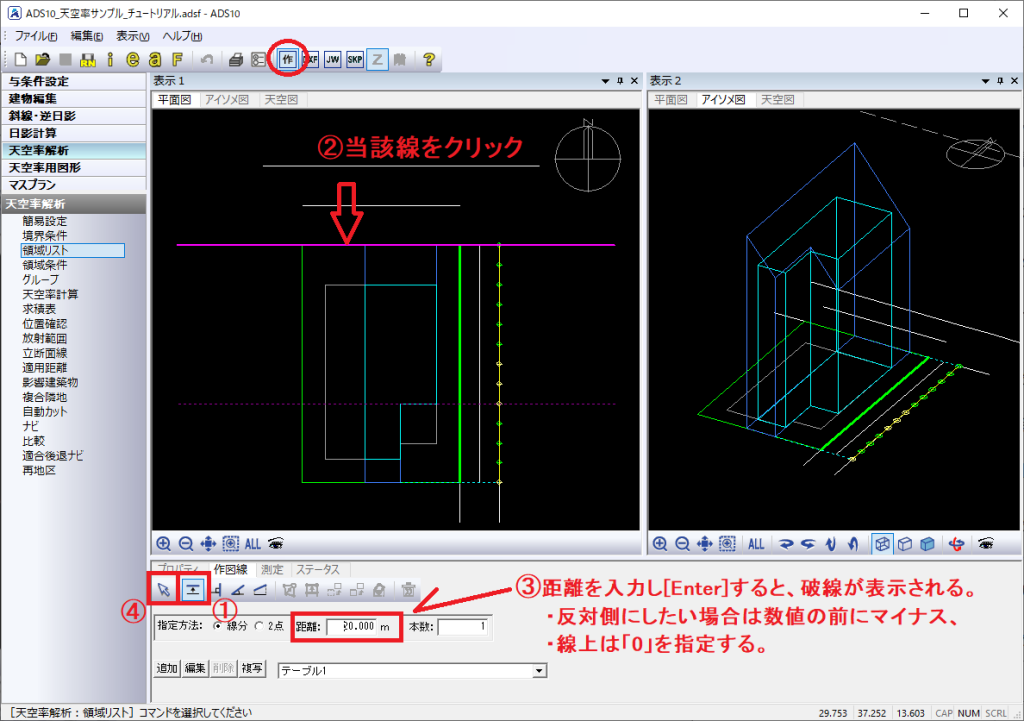Expand the 斜線・逆日影 section
This screenshot has height=721, width=1024.
(73, 116)
